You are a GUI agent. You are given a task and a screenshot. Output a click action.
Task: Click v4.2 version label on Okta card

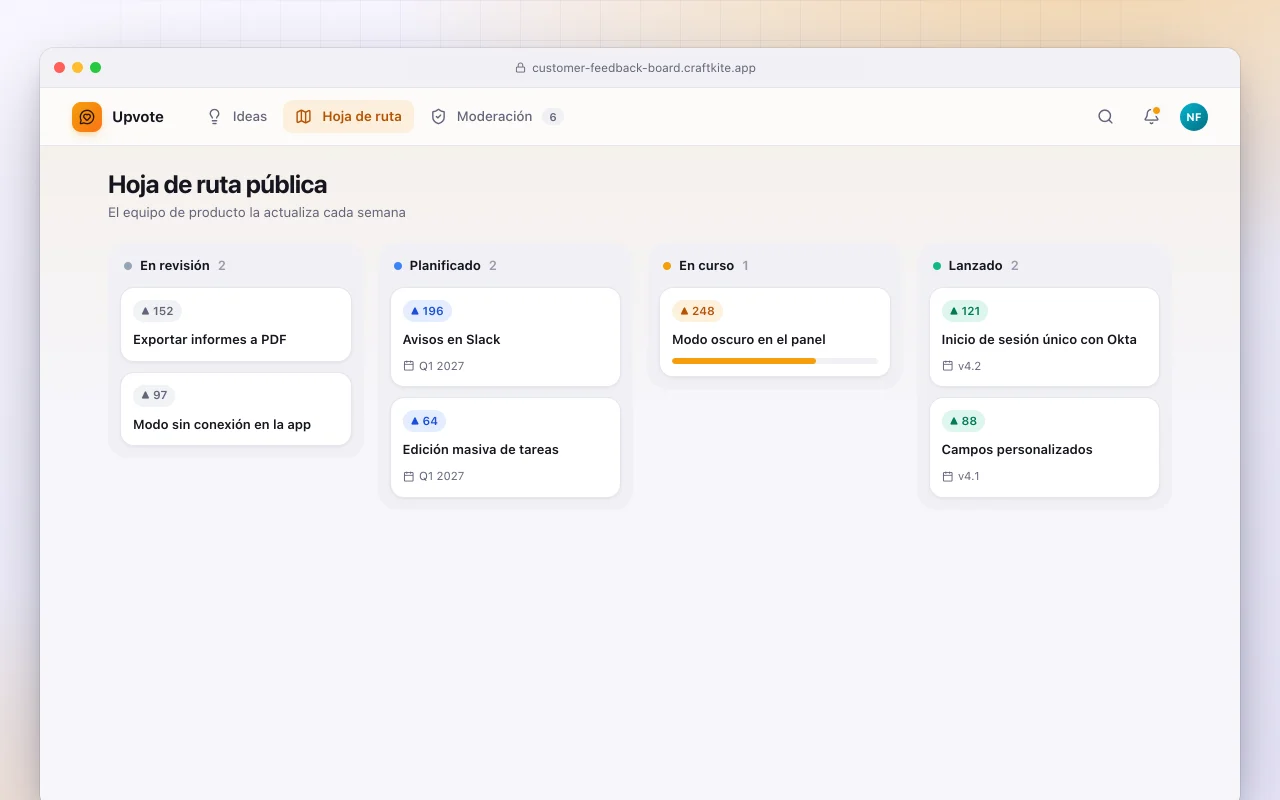pyautogui.click(x=962, y=366)
